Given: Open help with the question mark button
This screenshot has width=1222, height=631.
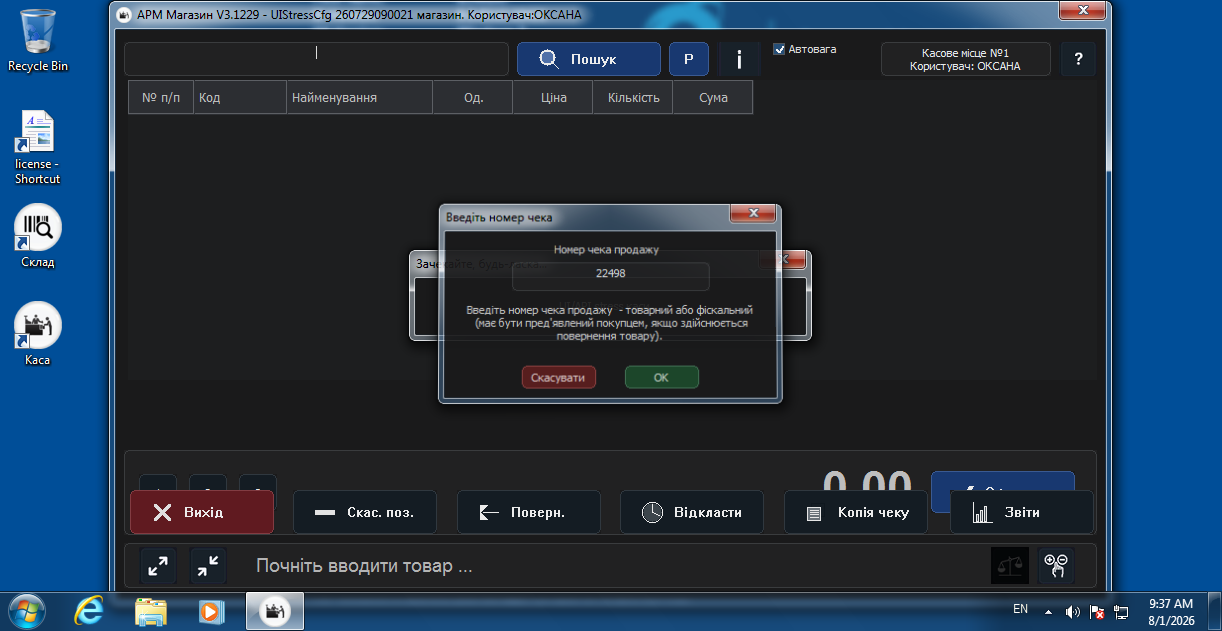Looking at the screenshot, I should point(1078,59).
